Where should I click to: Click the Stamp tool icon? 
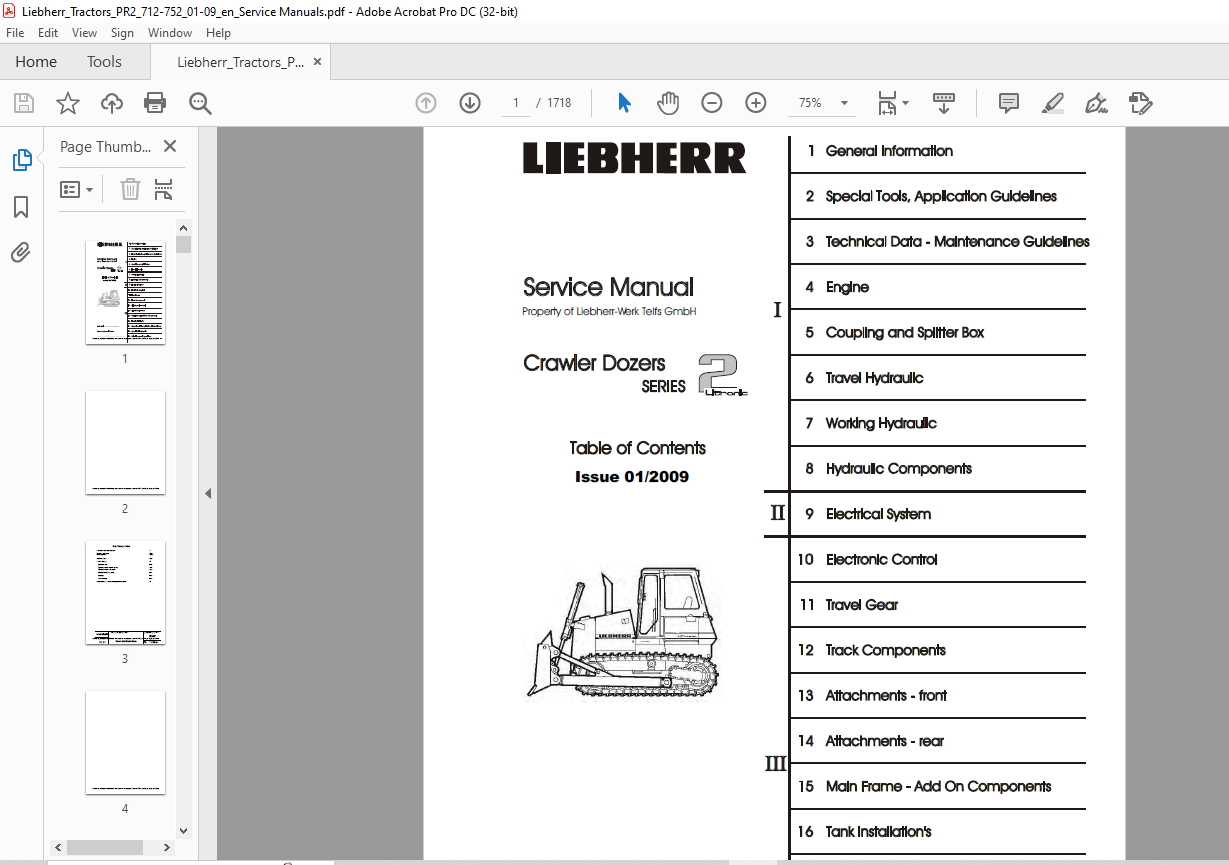pos(1141,103)
